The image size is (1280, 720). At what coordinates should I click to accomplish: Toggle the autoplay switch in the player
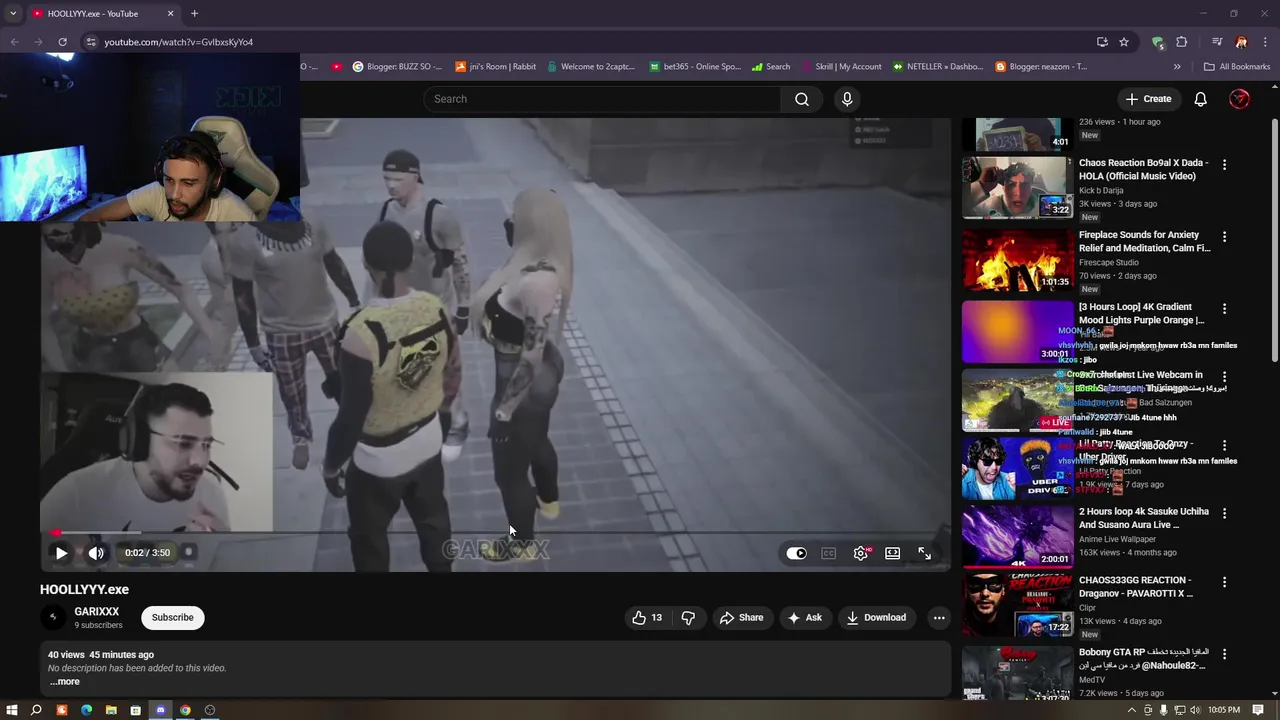[x=796, y=553]
